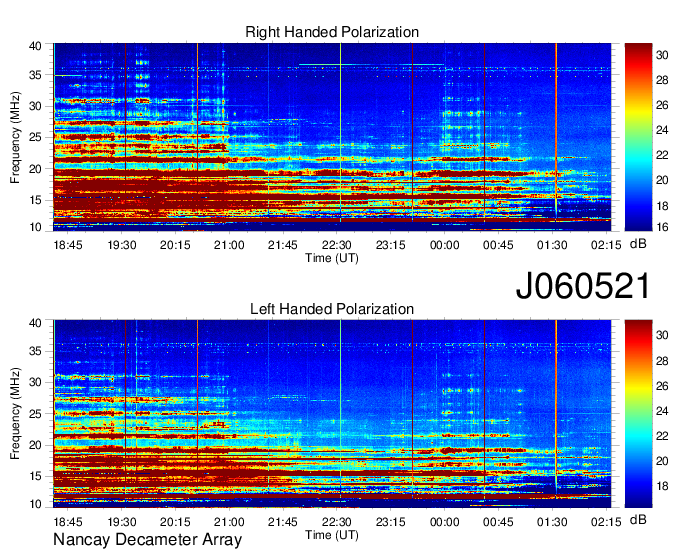Click the 24 dB tick on the lower color bar

[x=662, y=411]
